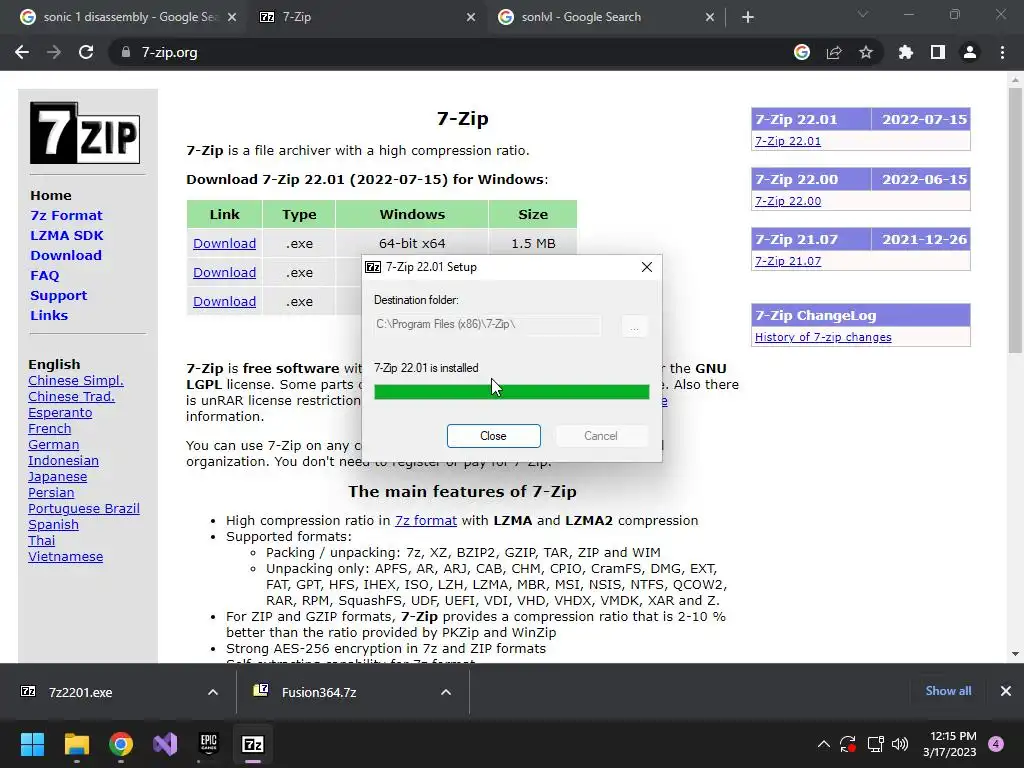Viewport: 1024px width, 768px height.
Task: Open 7-Zip 21.07 release link
Action: click(788, 261)
